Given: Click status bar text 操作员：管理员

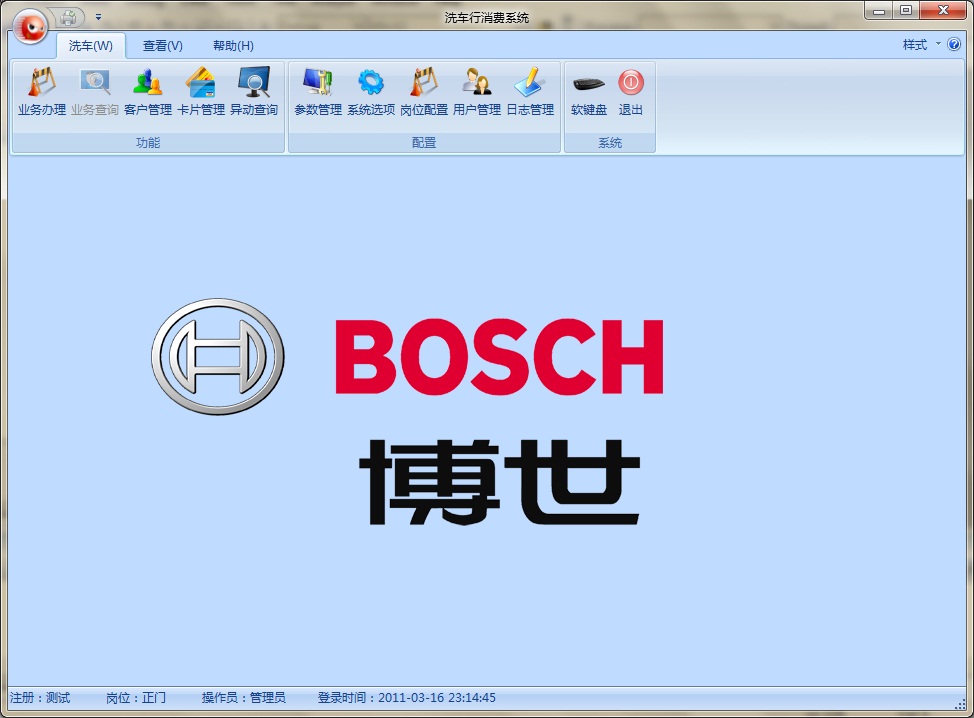Looking at the screenshot, I should pyautogui.click(x=244, y=698).
